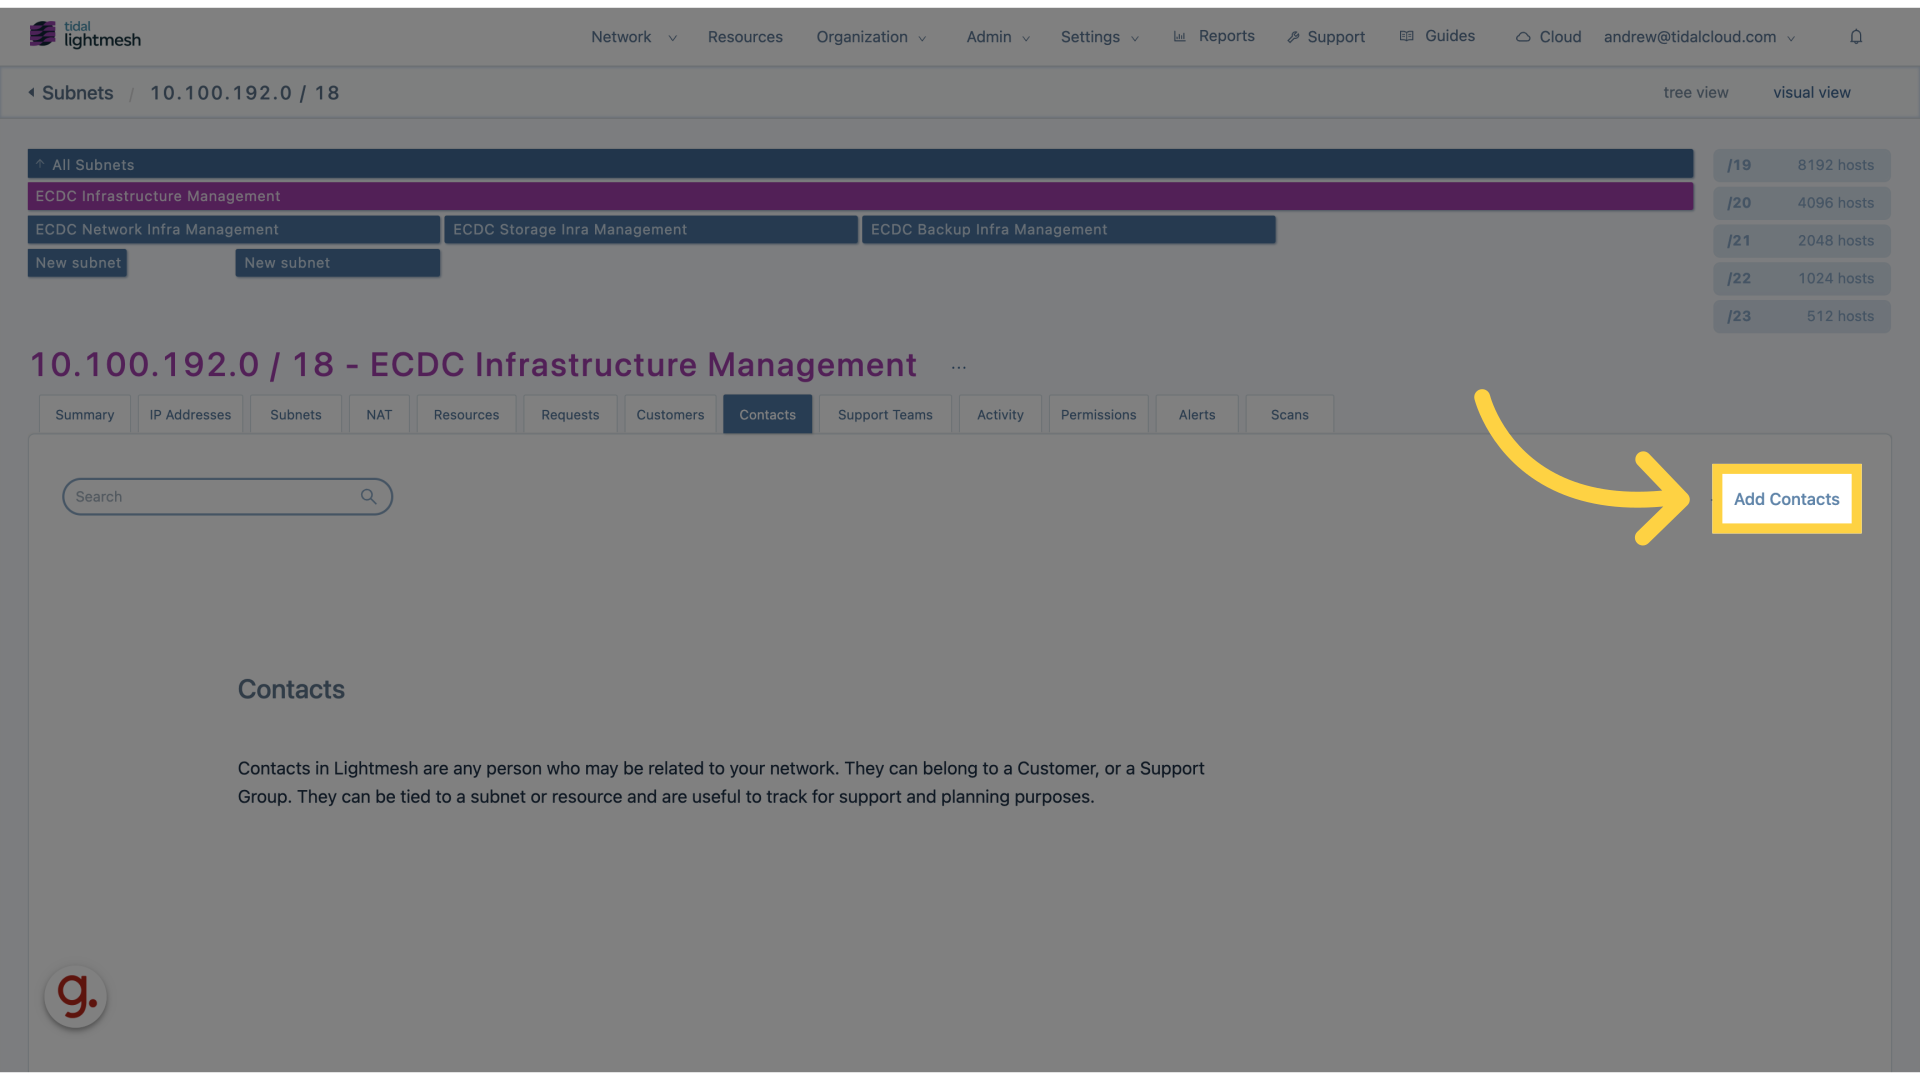Image resolution: width=1920 pixels, height=1080 pixels.
Task: Click the Cloud icon
Action: click(1523, 37)
